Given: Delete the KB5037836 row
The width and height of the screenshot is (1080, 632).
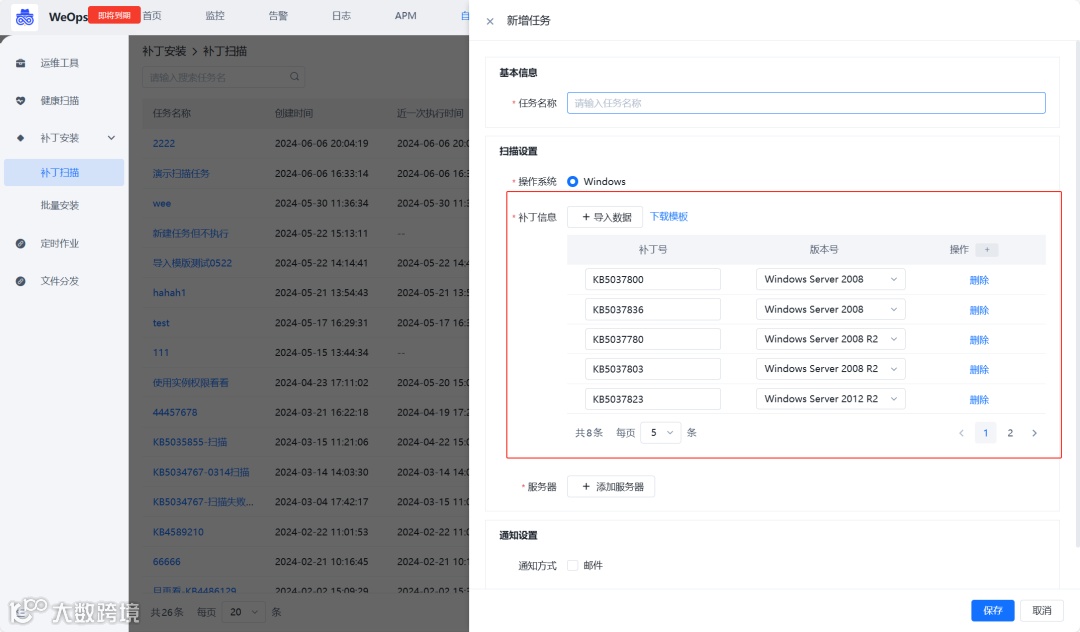Looking at the screenshot, I should click(979, 310).
